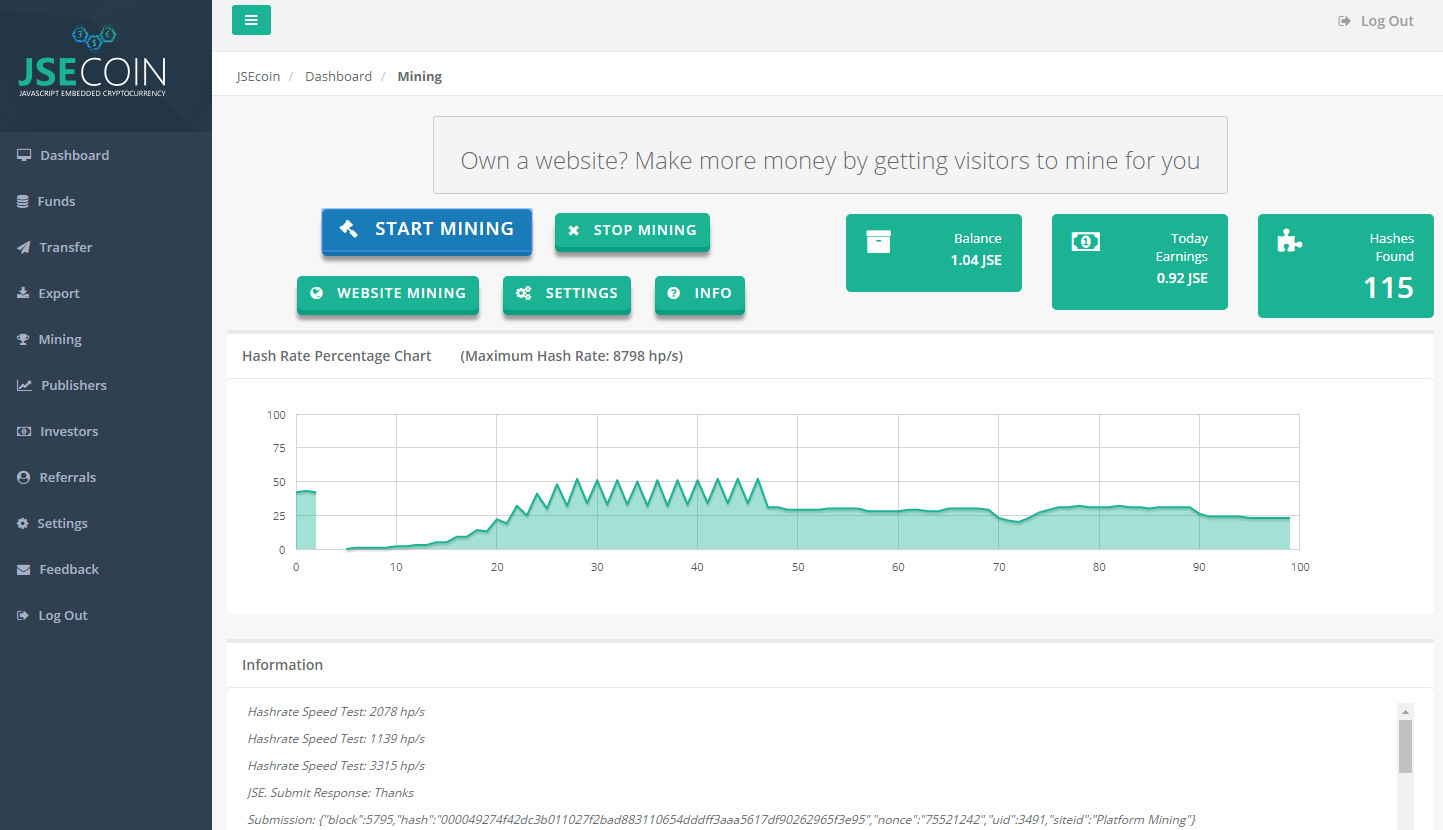Click the Export download icon in sidebar
This screenshot has width=1443, height=830.
click(x=23, y=293)
